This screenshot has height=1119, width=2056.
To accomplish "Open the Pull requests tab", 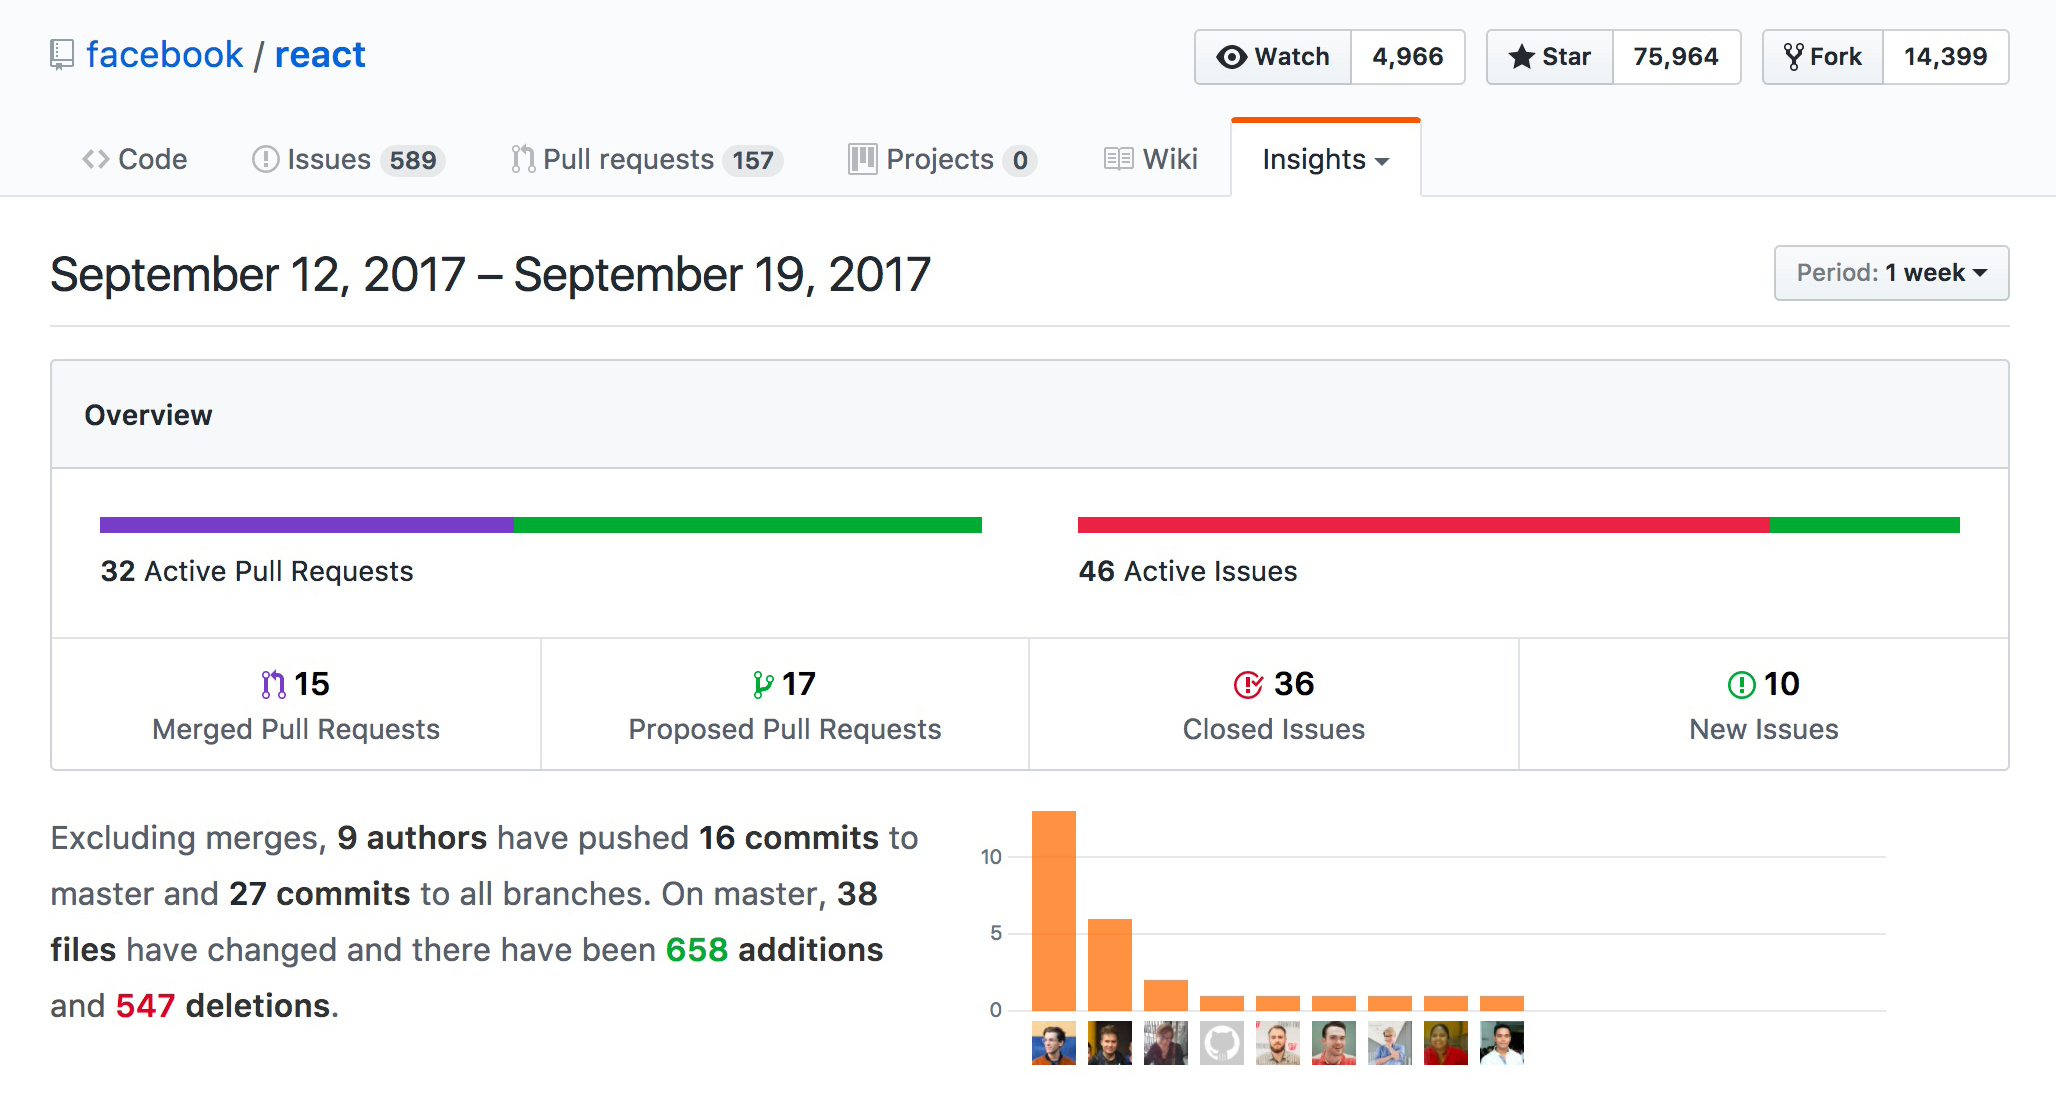I will tap(646, 159).
